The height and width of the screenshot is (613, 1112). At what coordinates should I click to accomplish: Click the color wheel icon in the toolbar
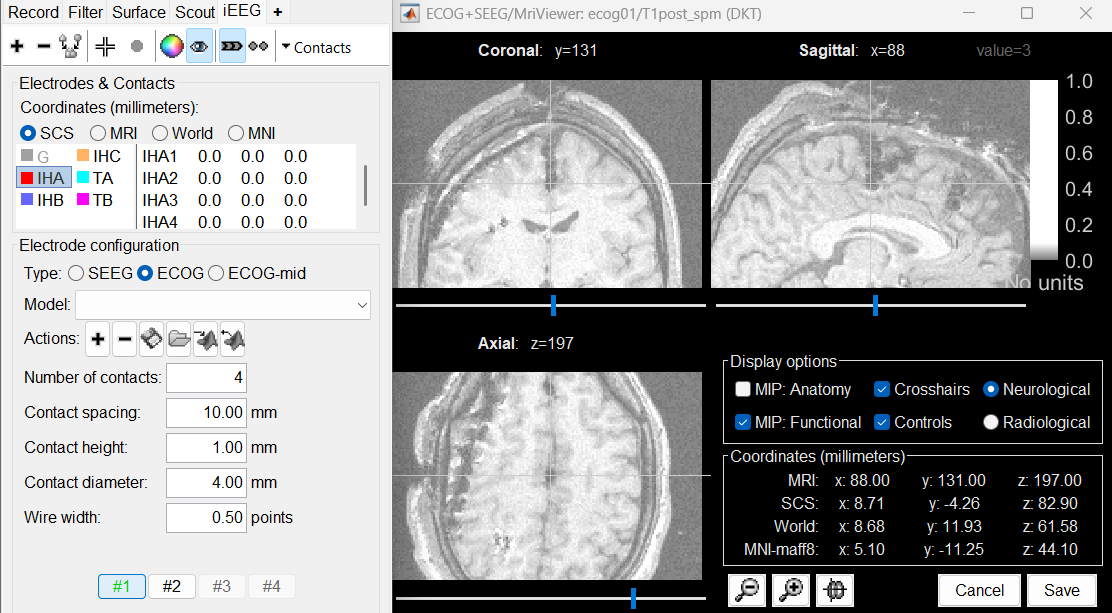click(172, 47)
